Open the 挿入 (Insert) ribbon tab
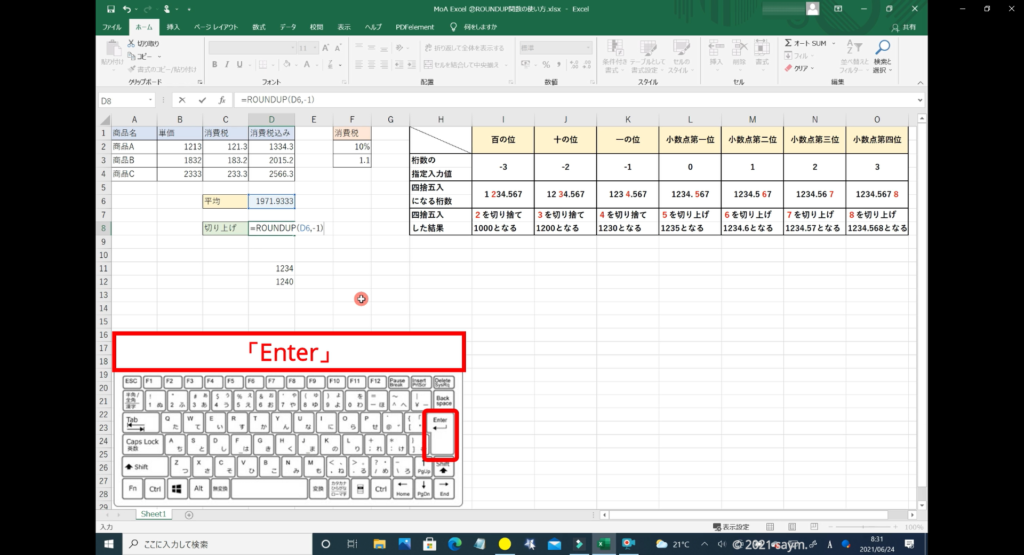Viewport: 1024px width, 555px height. coord(173,27)
